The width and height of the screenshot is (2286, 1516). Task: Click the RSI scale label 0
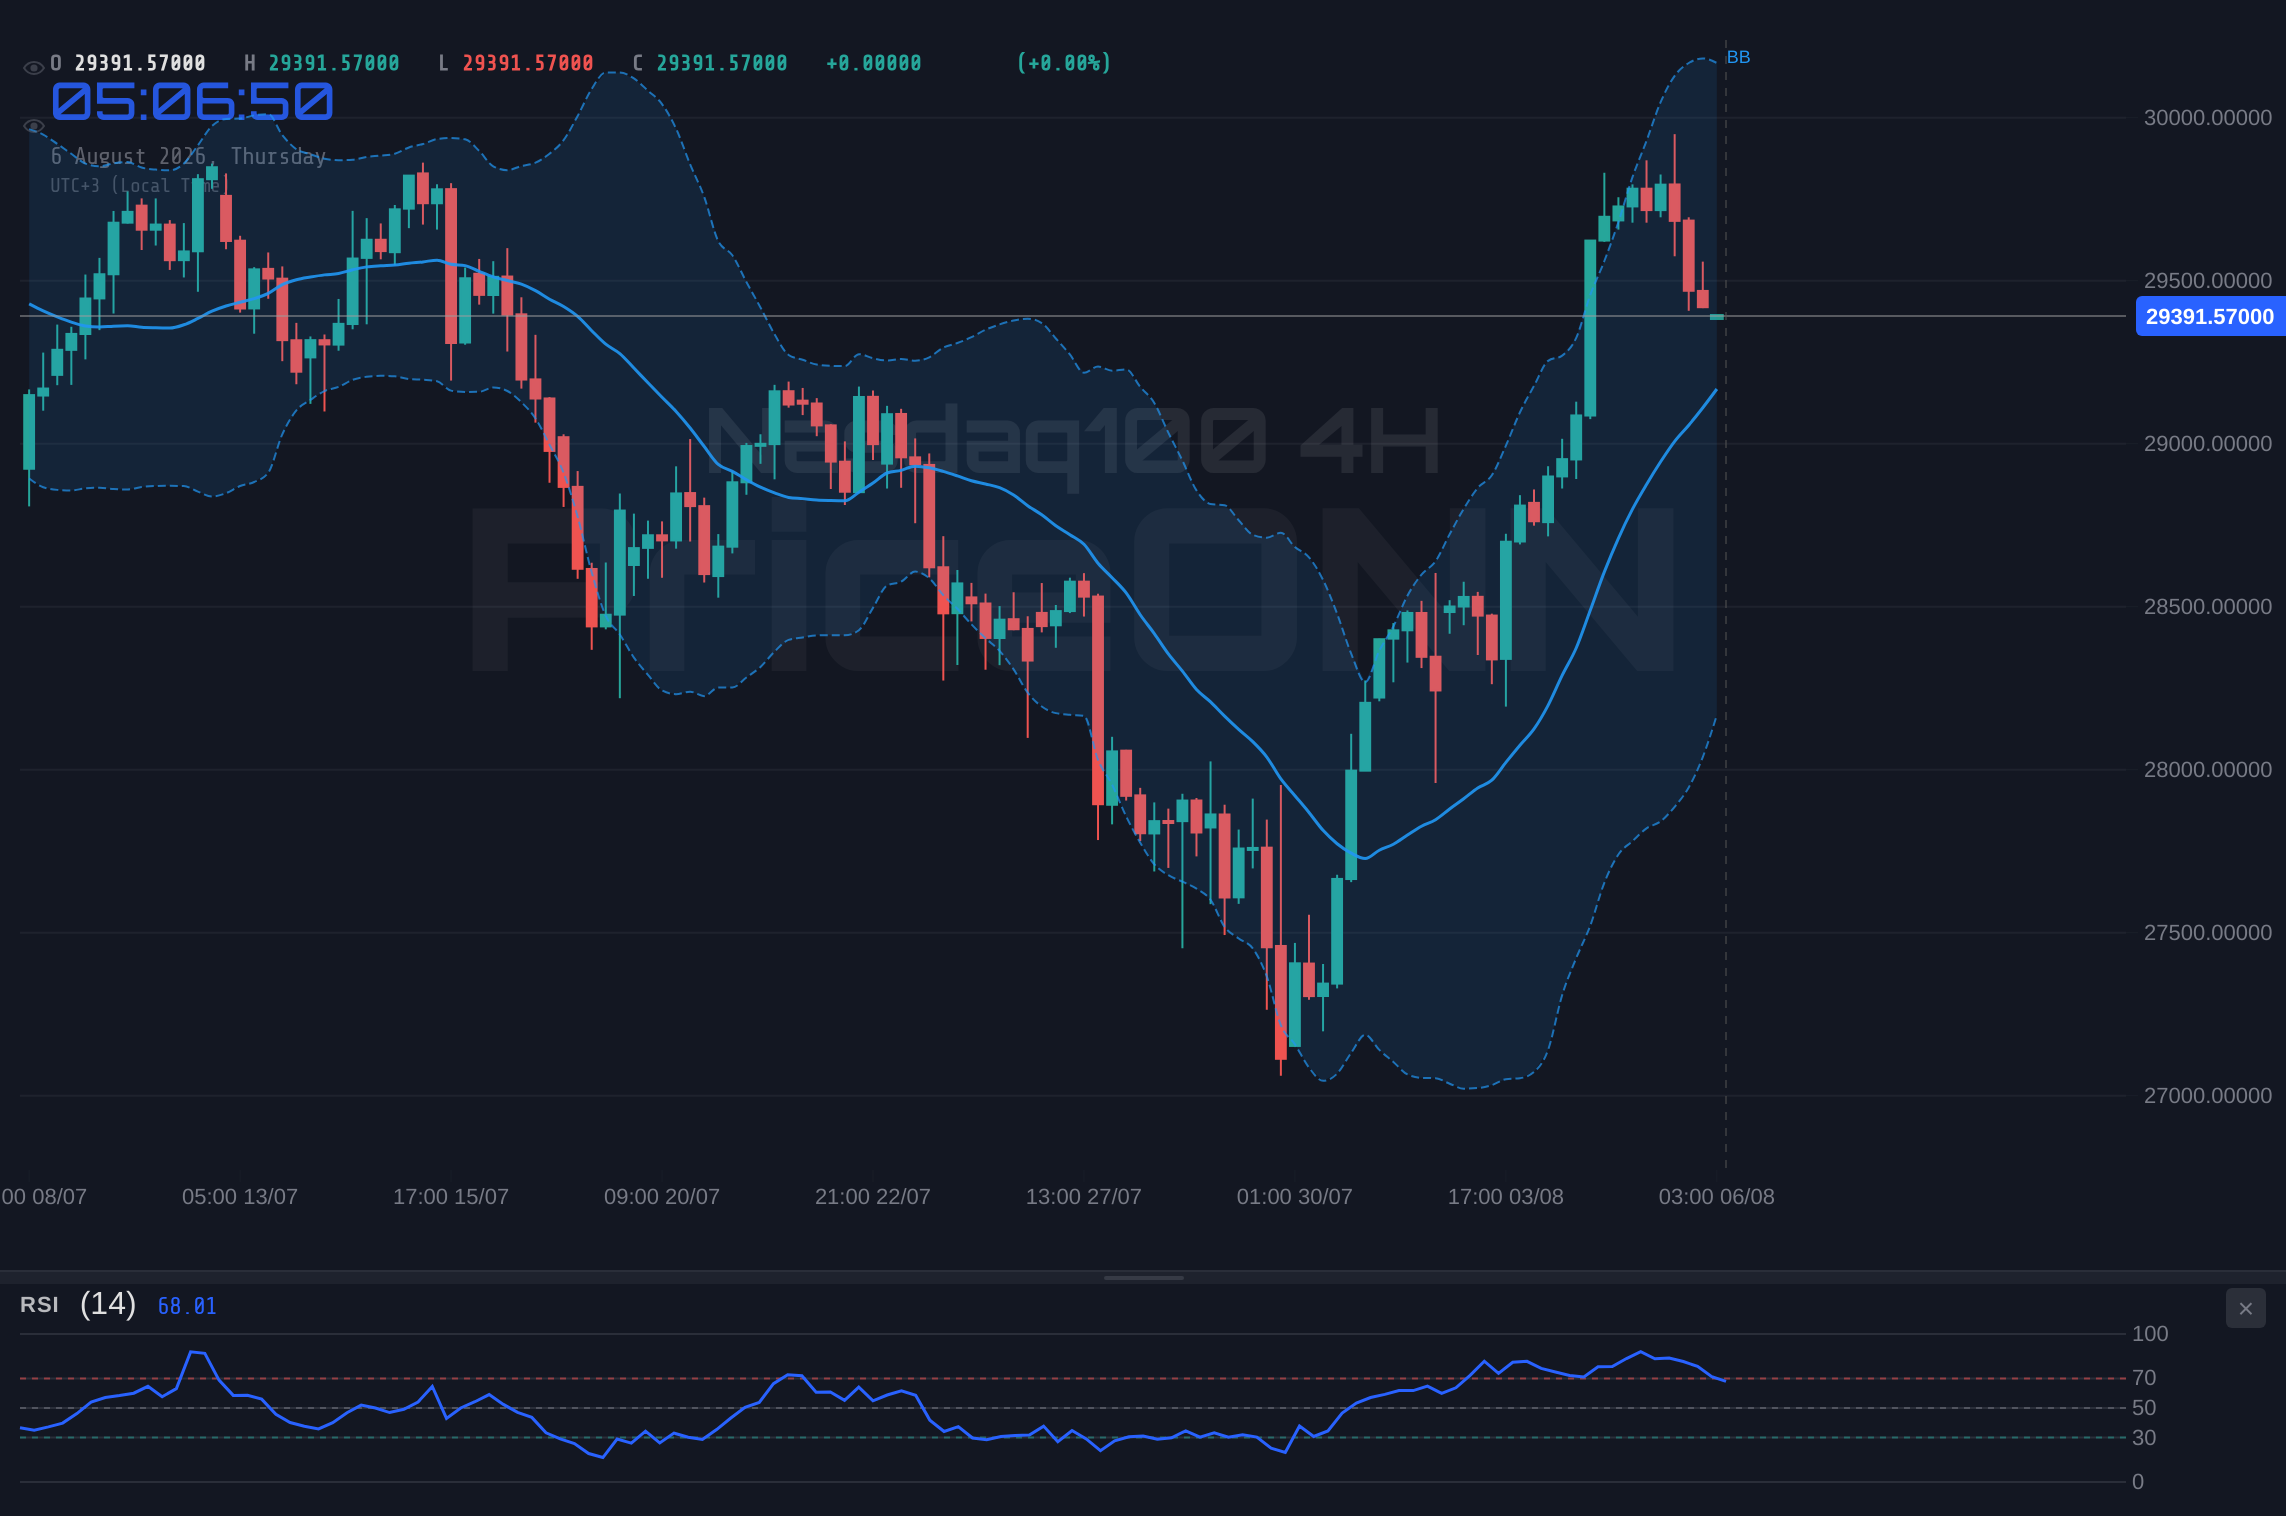[x=2138, y=1482]
